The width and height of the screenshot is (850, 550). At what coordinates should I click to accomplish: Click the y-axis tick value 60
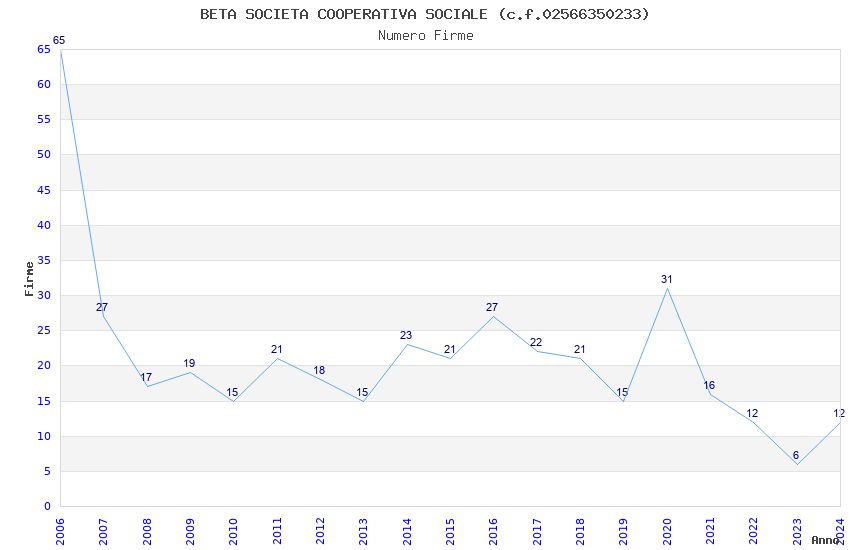(44, 85)
